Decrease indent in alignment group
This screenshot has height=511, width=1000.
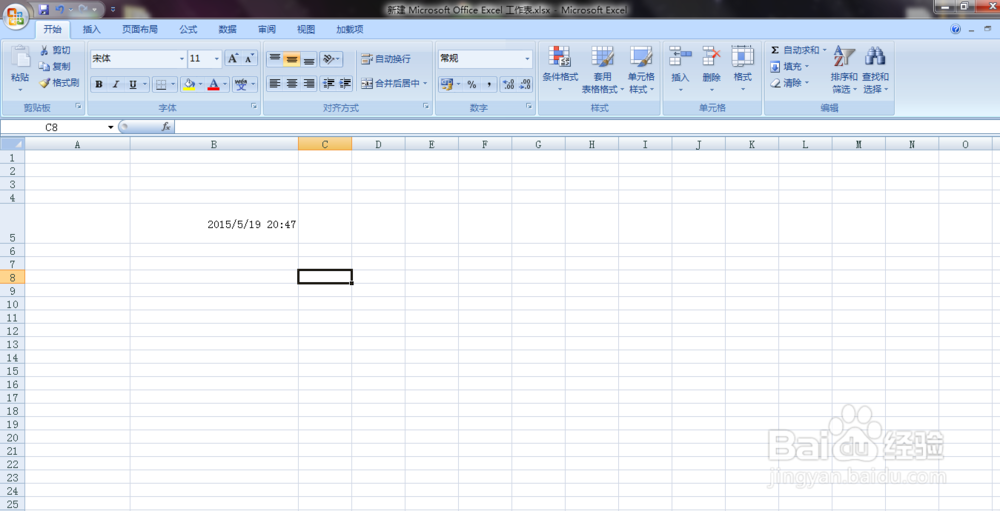328,84
